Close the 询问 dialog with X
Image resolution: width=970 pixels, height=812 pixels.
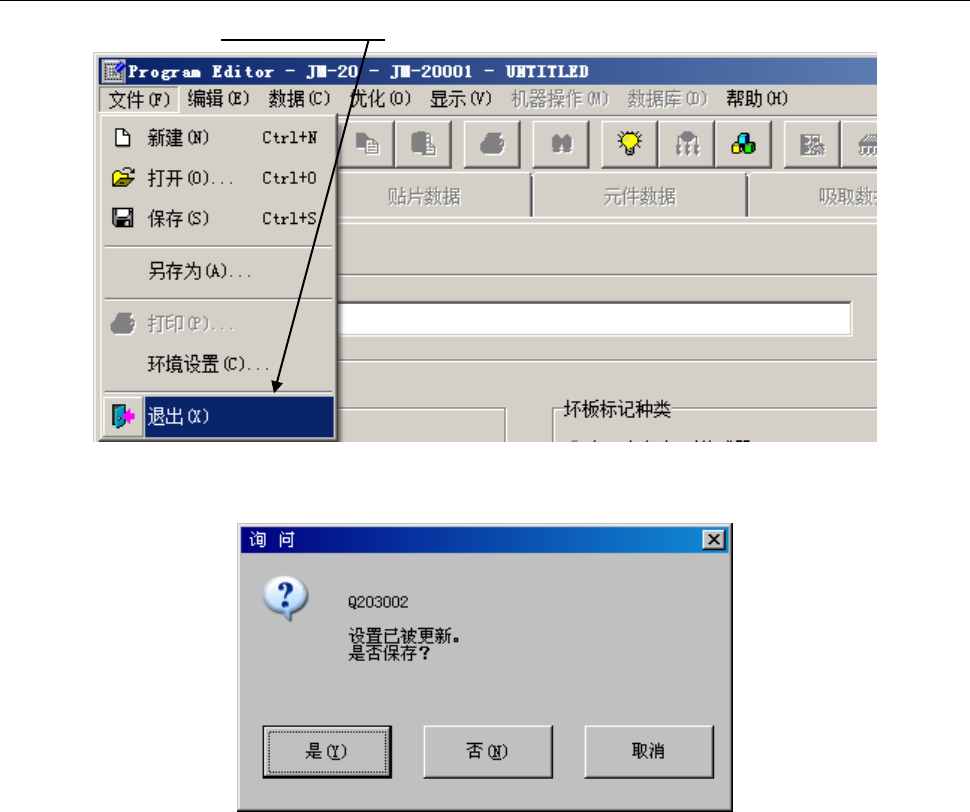(x=714, y=540)
